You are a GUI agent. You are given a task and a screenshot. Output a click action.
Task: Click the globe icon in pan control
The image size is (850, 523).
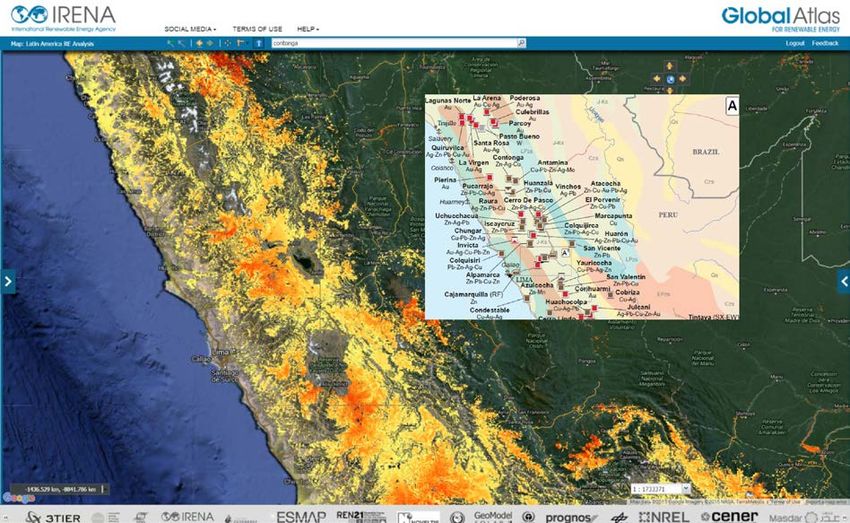tap(670, 79)
